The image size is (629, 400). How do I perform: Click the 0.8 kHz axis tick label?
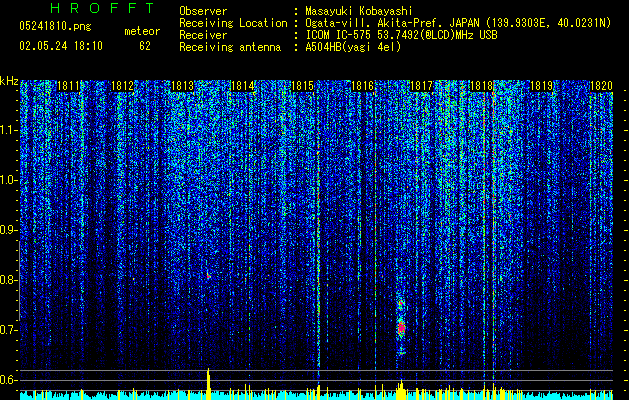[9, 280]
